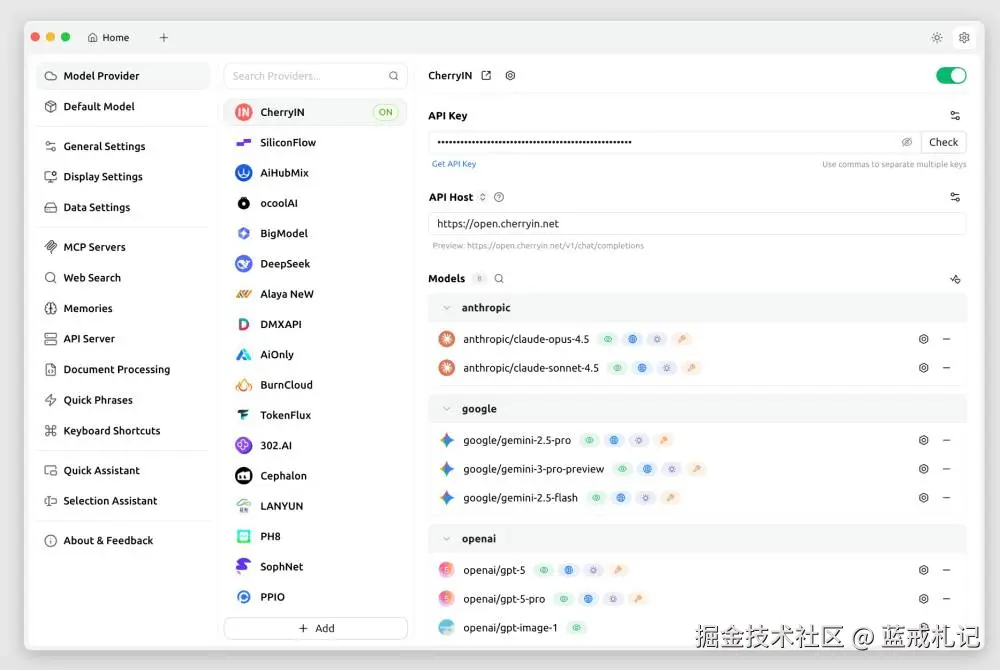Click the API Host help question icon
The height and width of the screenshot is (670, 1000).
[x=499, y=197]
